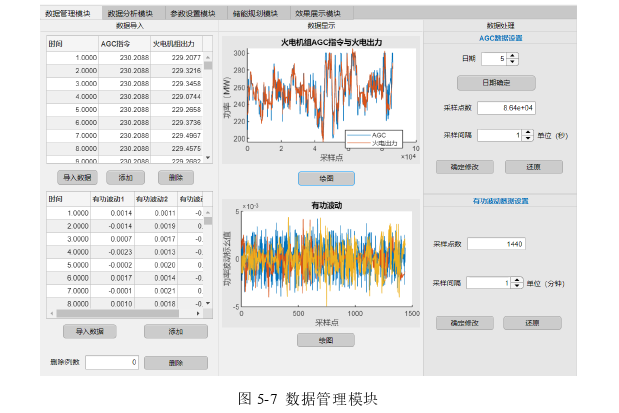
Task: Decrease 采样间隔 value in minutes (分钟)
Action: pos(517,286)
